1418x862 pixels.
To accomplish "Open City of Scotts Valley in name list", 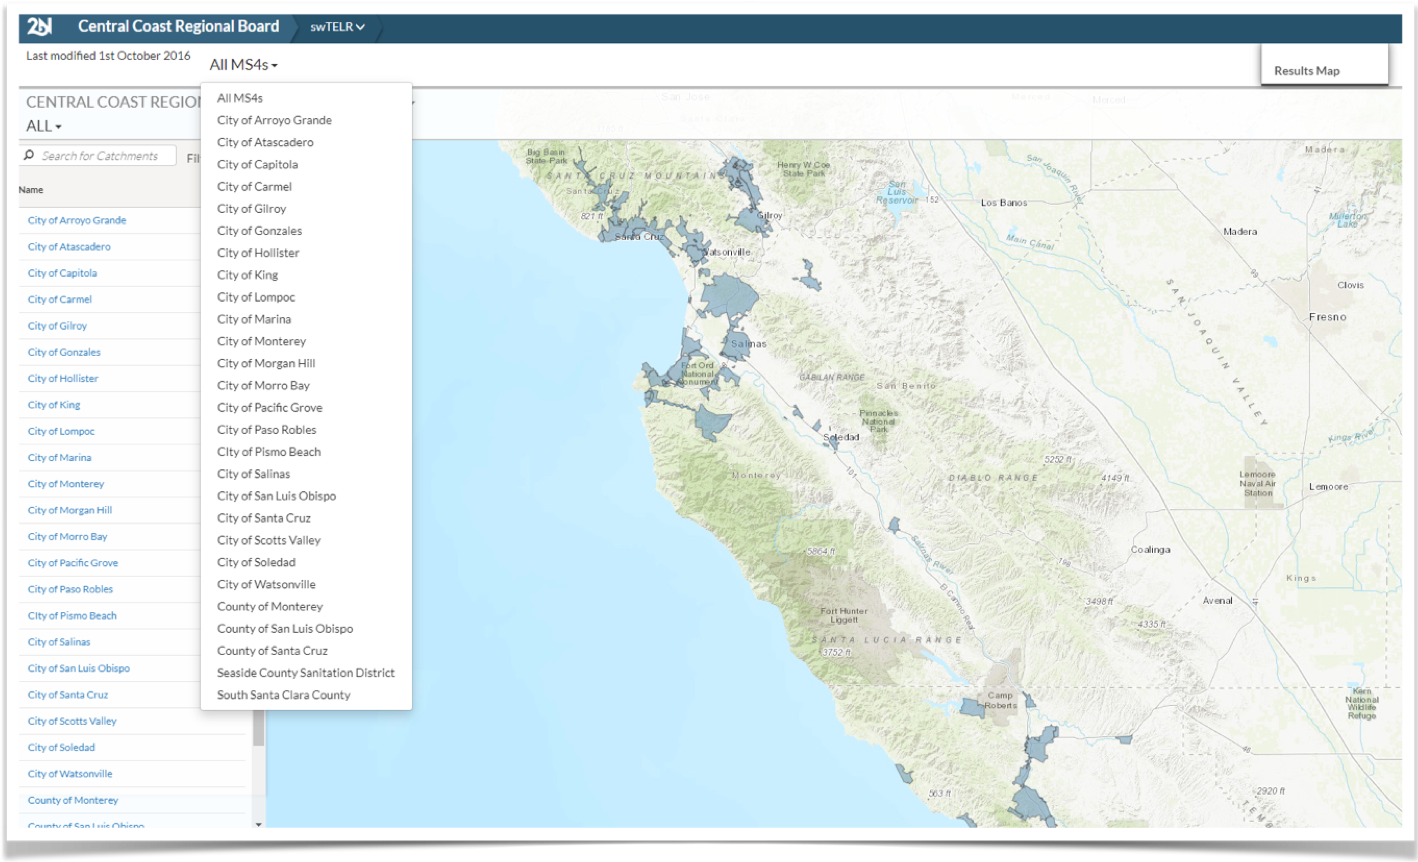I will tap(72, 721).
